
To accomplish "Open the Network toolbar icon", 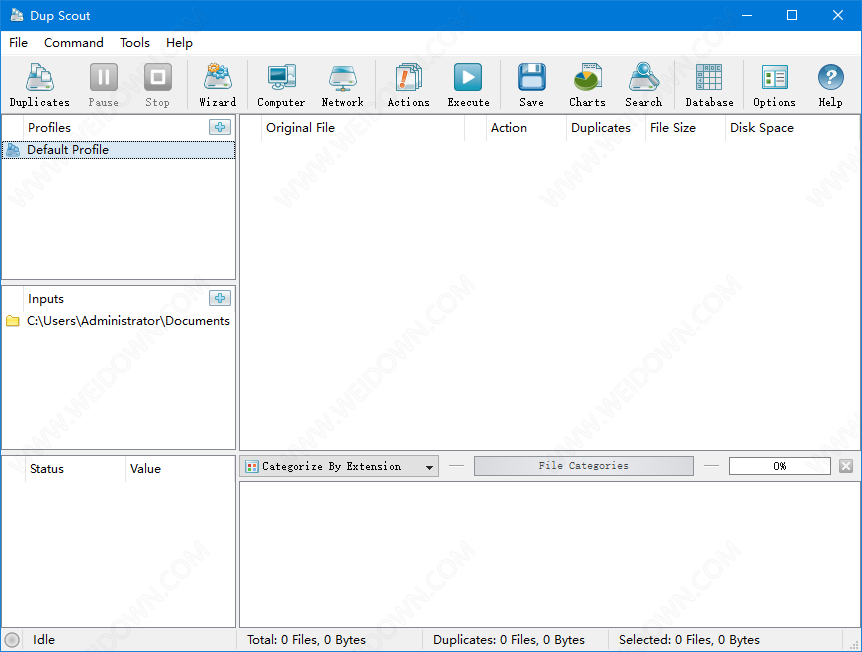I will pos(342,85).
